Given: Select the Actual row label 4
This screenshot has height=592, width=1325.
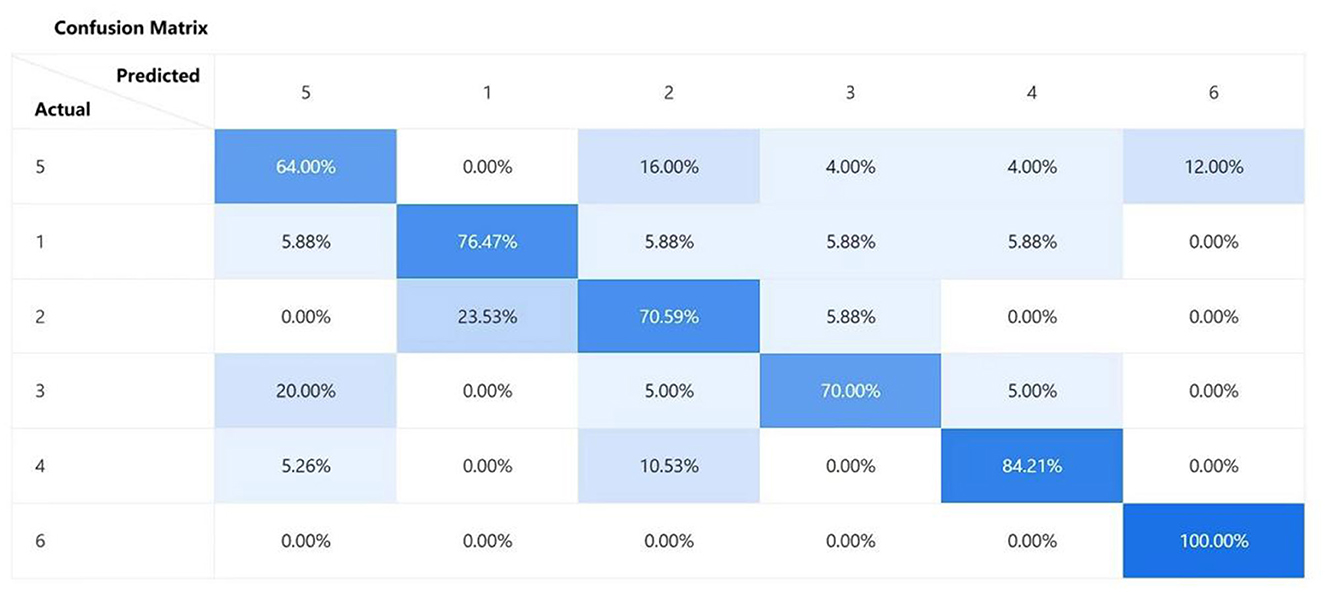Looking at the screenshot, I should (40, 466).
